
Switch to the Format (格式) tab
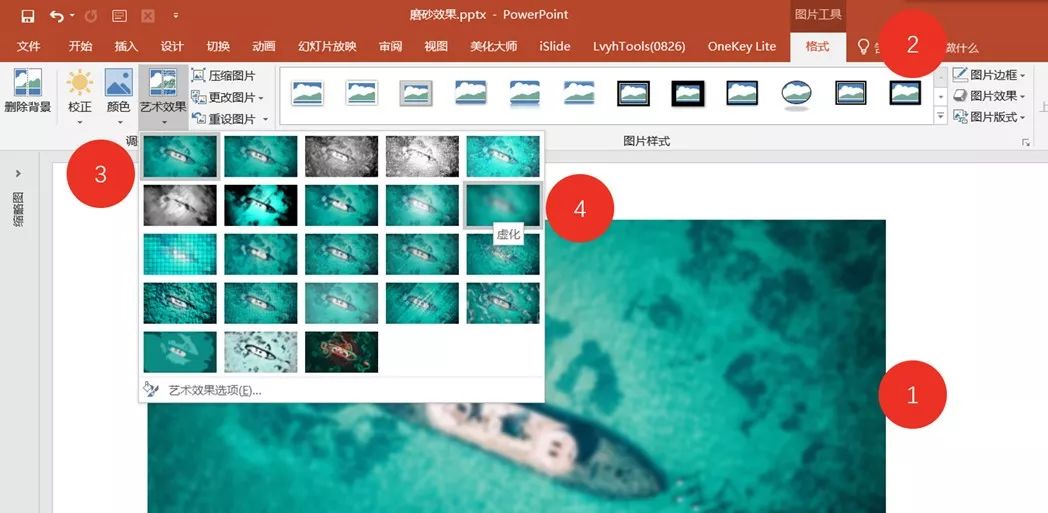pyautogui.click(x=817, y=47)
